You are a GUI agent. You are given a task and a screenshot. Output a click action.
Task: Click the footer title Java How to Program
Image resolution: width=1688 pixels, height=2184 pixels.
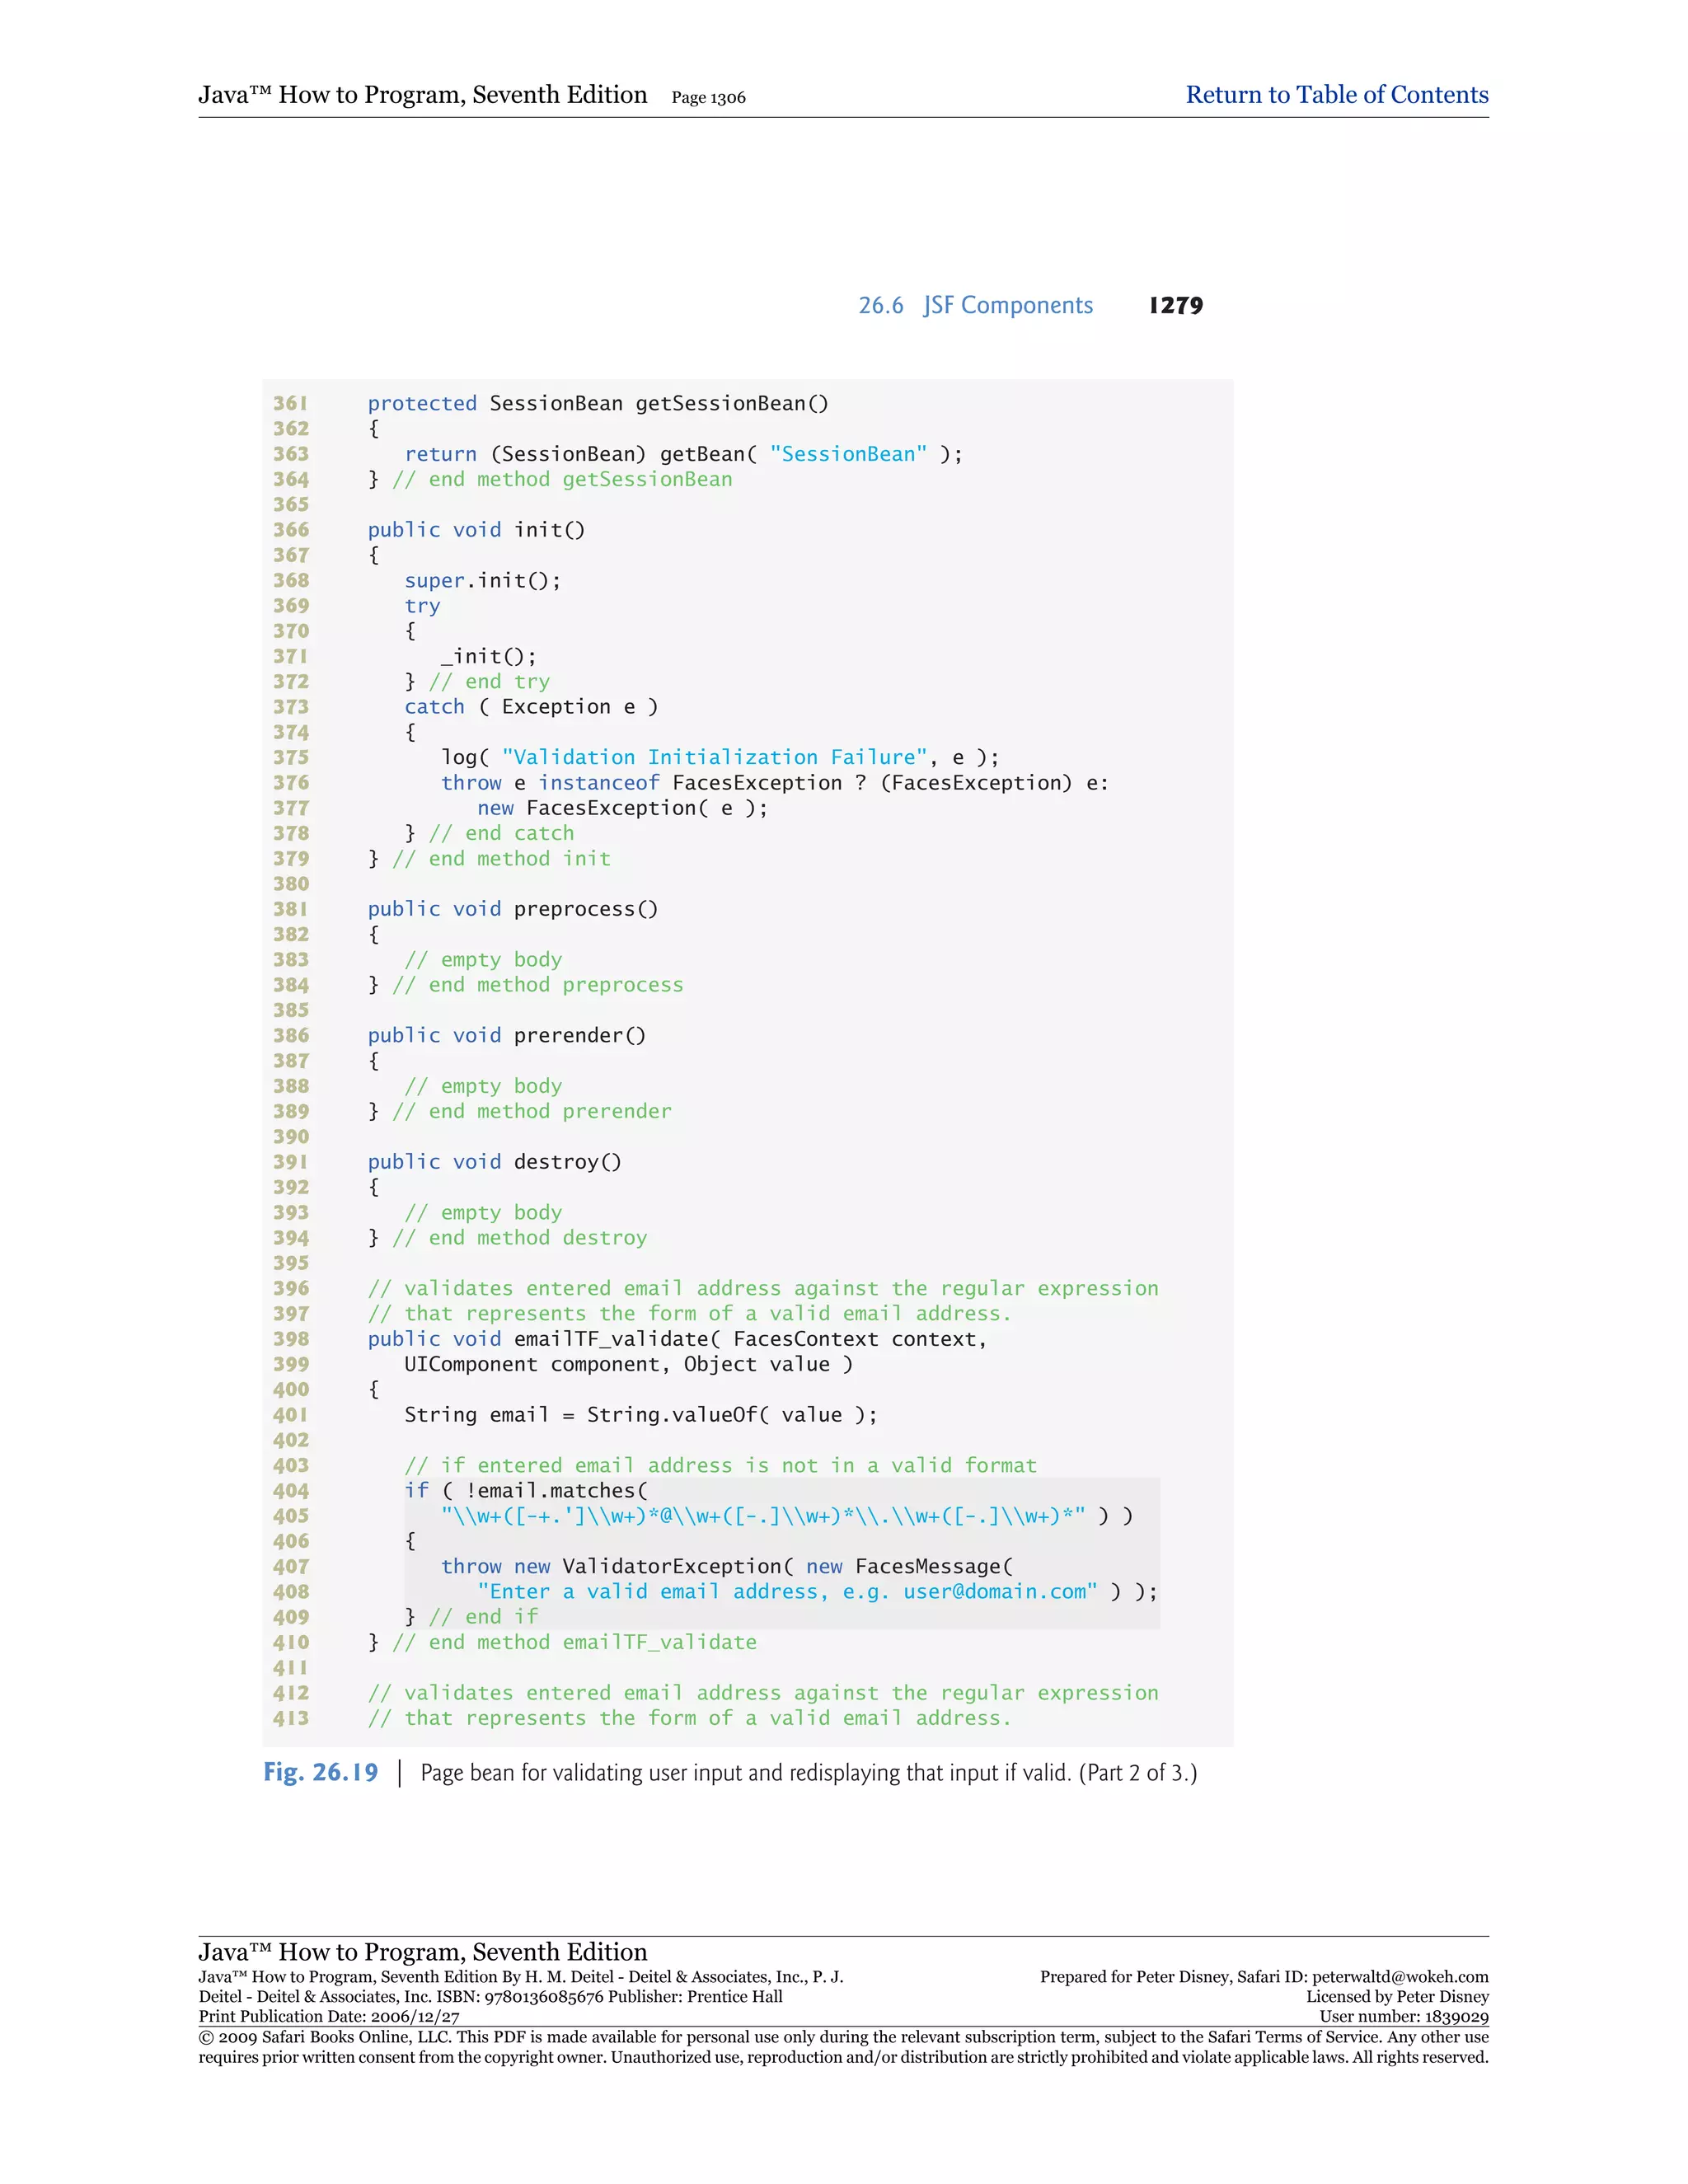[422, 1952]
